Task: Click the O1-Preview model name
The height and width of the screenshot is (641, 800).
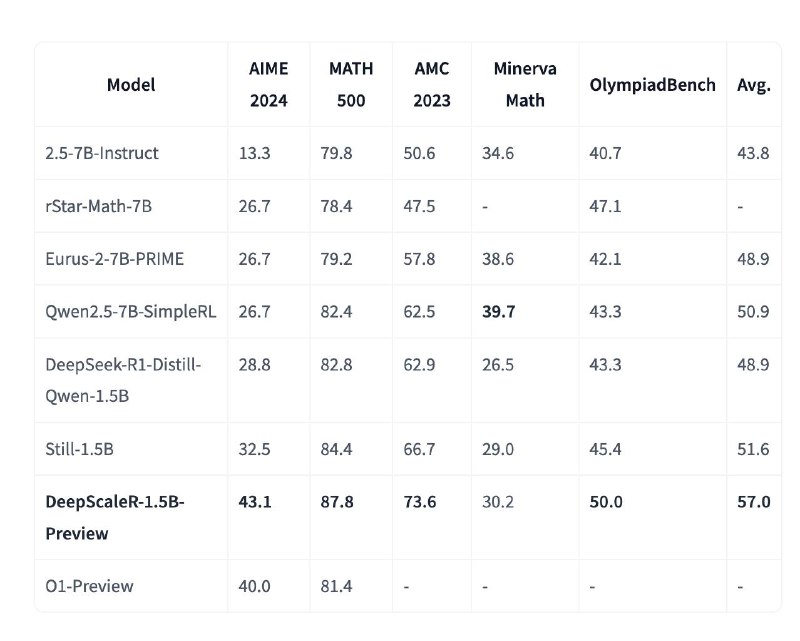Action: pyautogui.click(x=89, y=586)
